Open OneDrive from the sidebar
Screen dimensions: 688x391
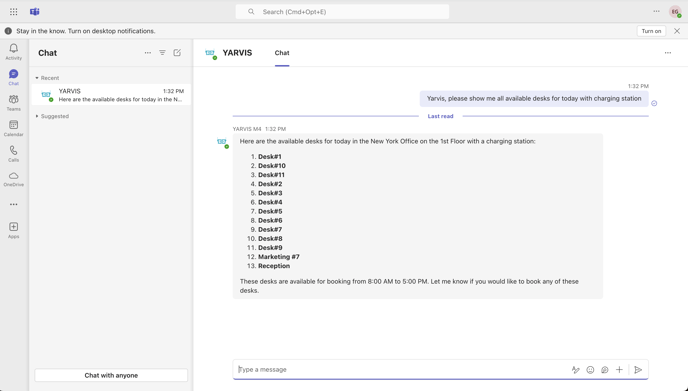coord(14,179)
